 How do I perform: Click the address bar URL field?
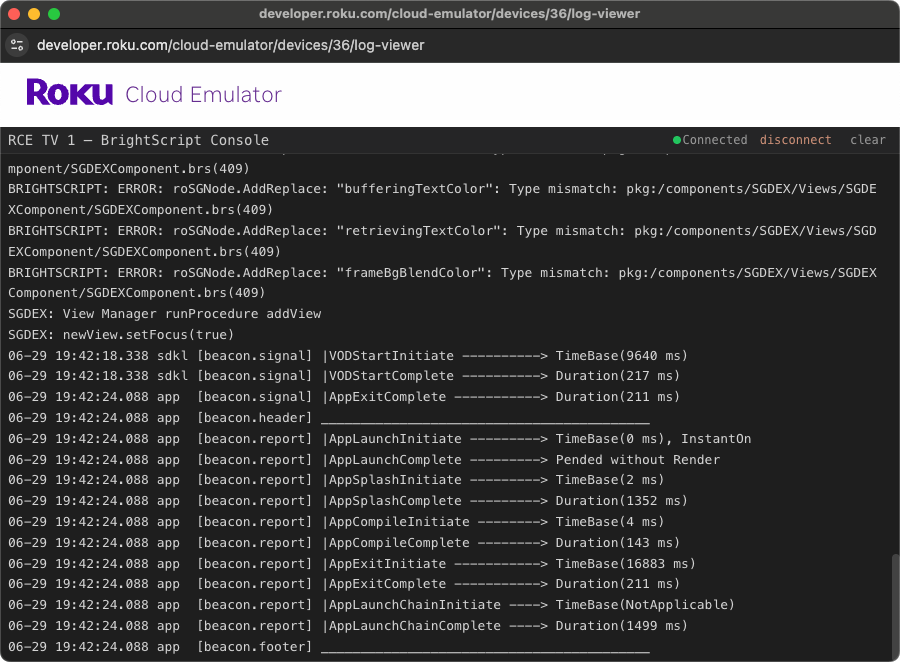click(231, 45)
